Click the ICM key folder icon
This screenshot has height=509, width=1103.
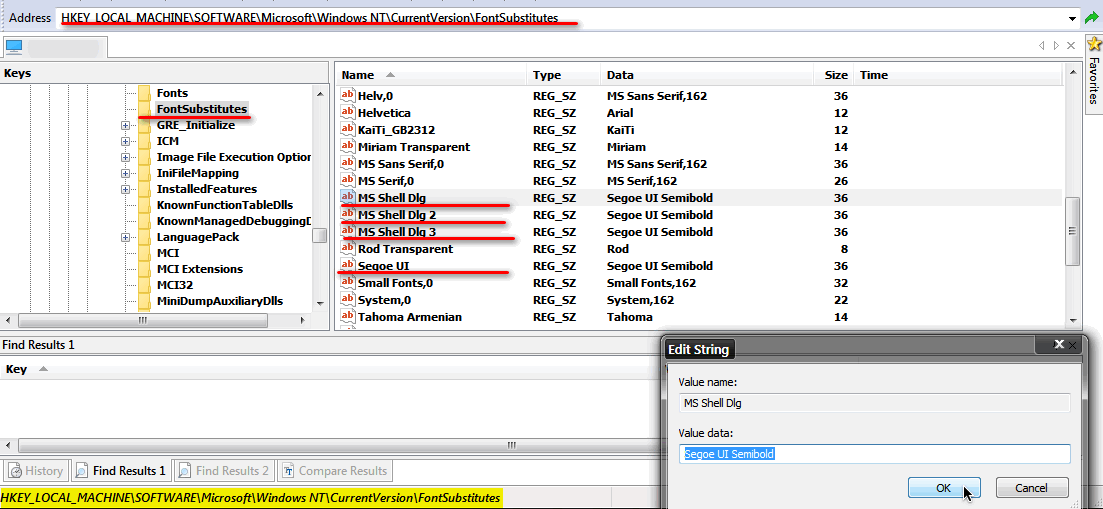tap(145, 141)
